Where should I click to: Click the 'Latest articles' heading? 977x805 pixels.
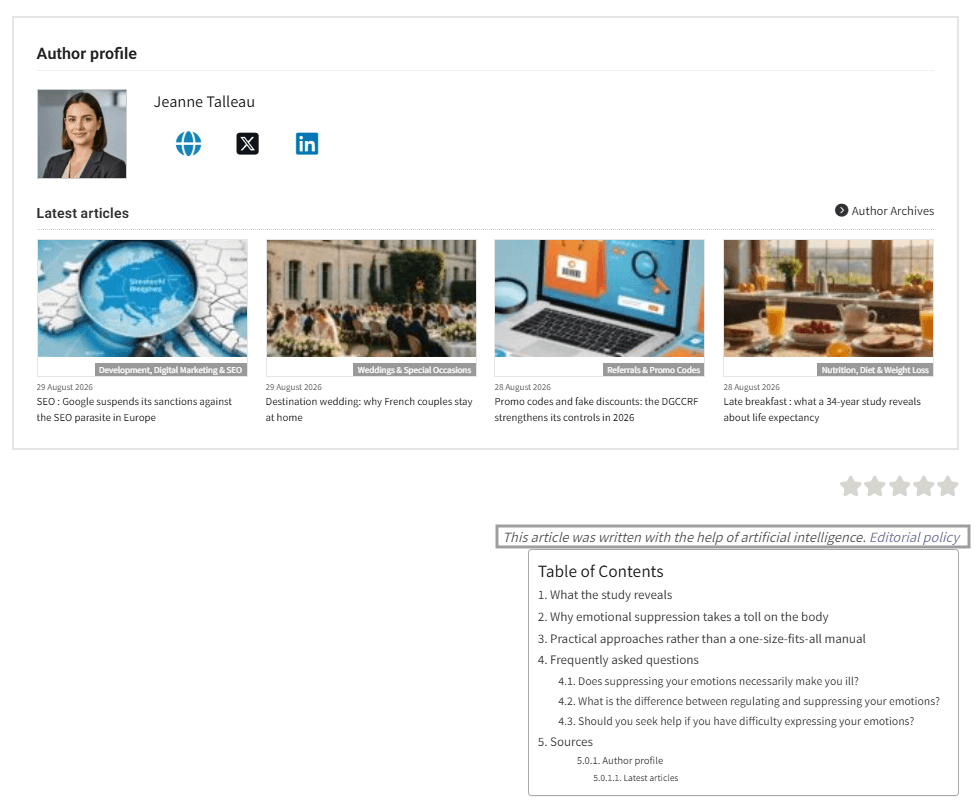click(x=83, y=213)
